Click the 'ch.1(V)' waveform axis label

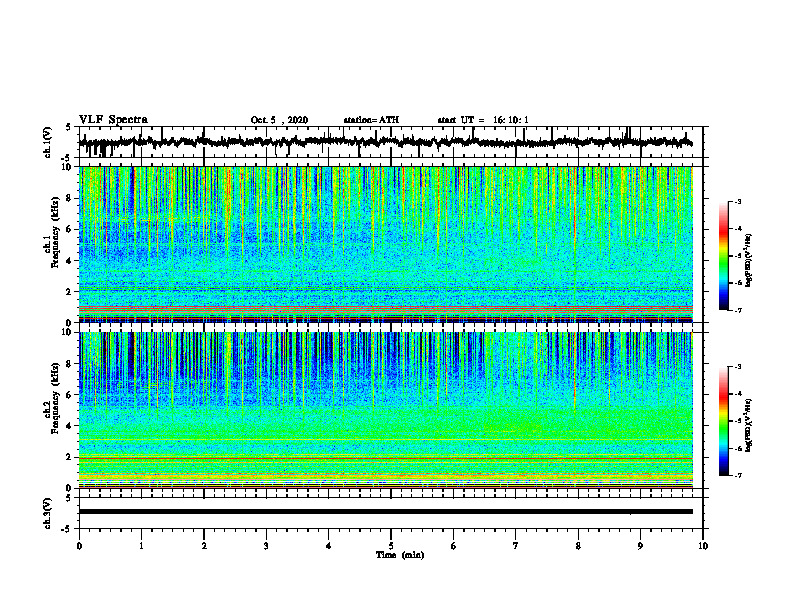tap(48, 142)
